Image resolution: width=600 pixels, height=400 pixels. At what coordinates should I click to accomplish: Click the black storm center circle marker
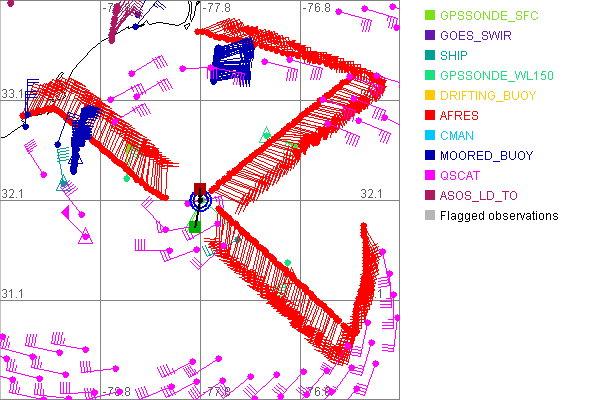[x=200, y=201]
